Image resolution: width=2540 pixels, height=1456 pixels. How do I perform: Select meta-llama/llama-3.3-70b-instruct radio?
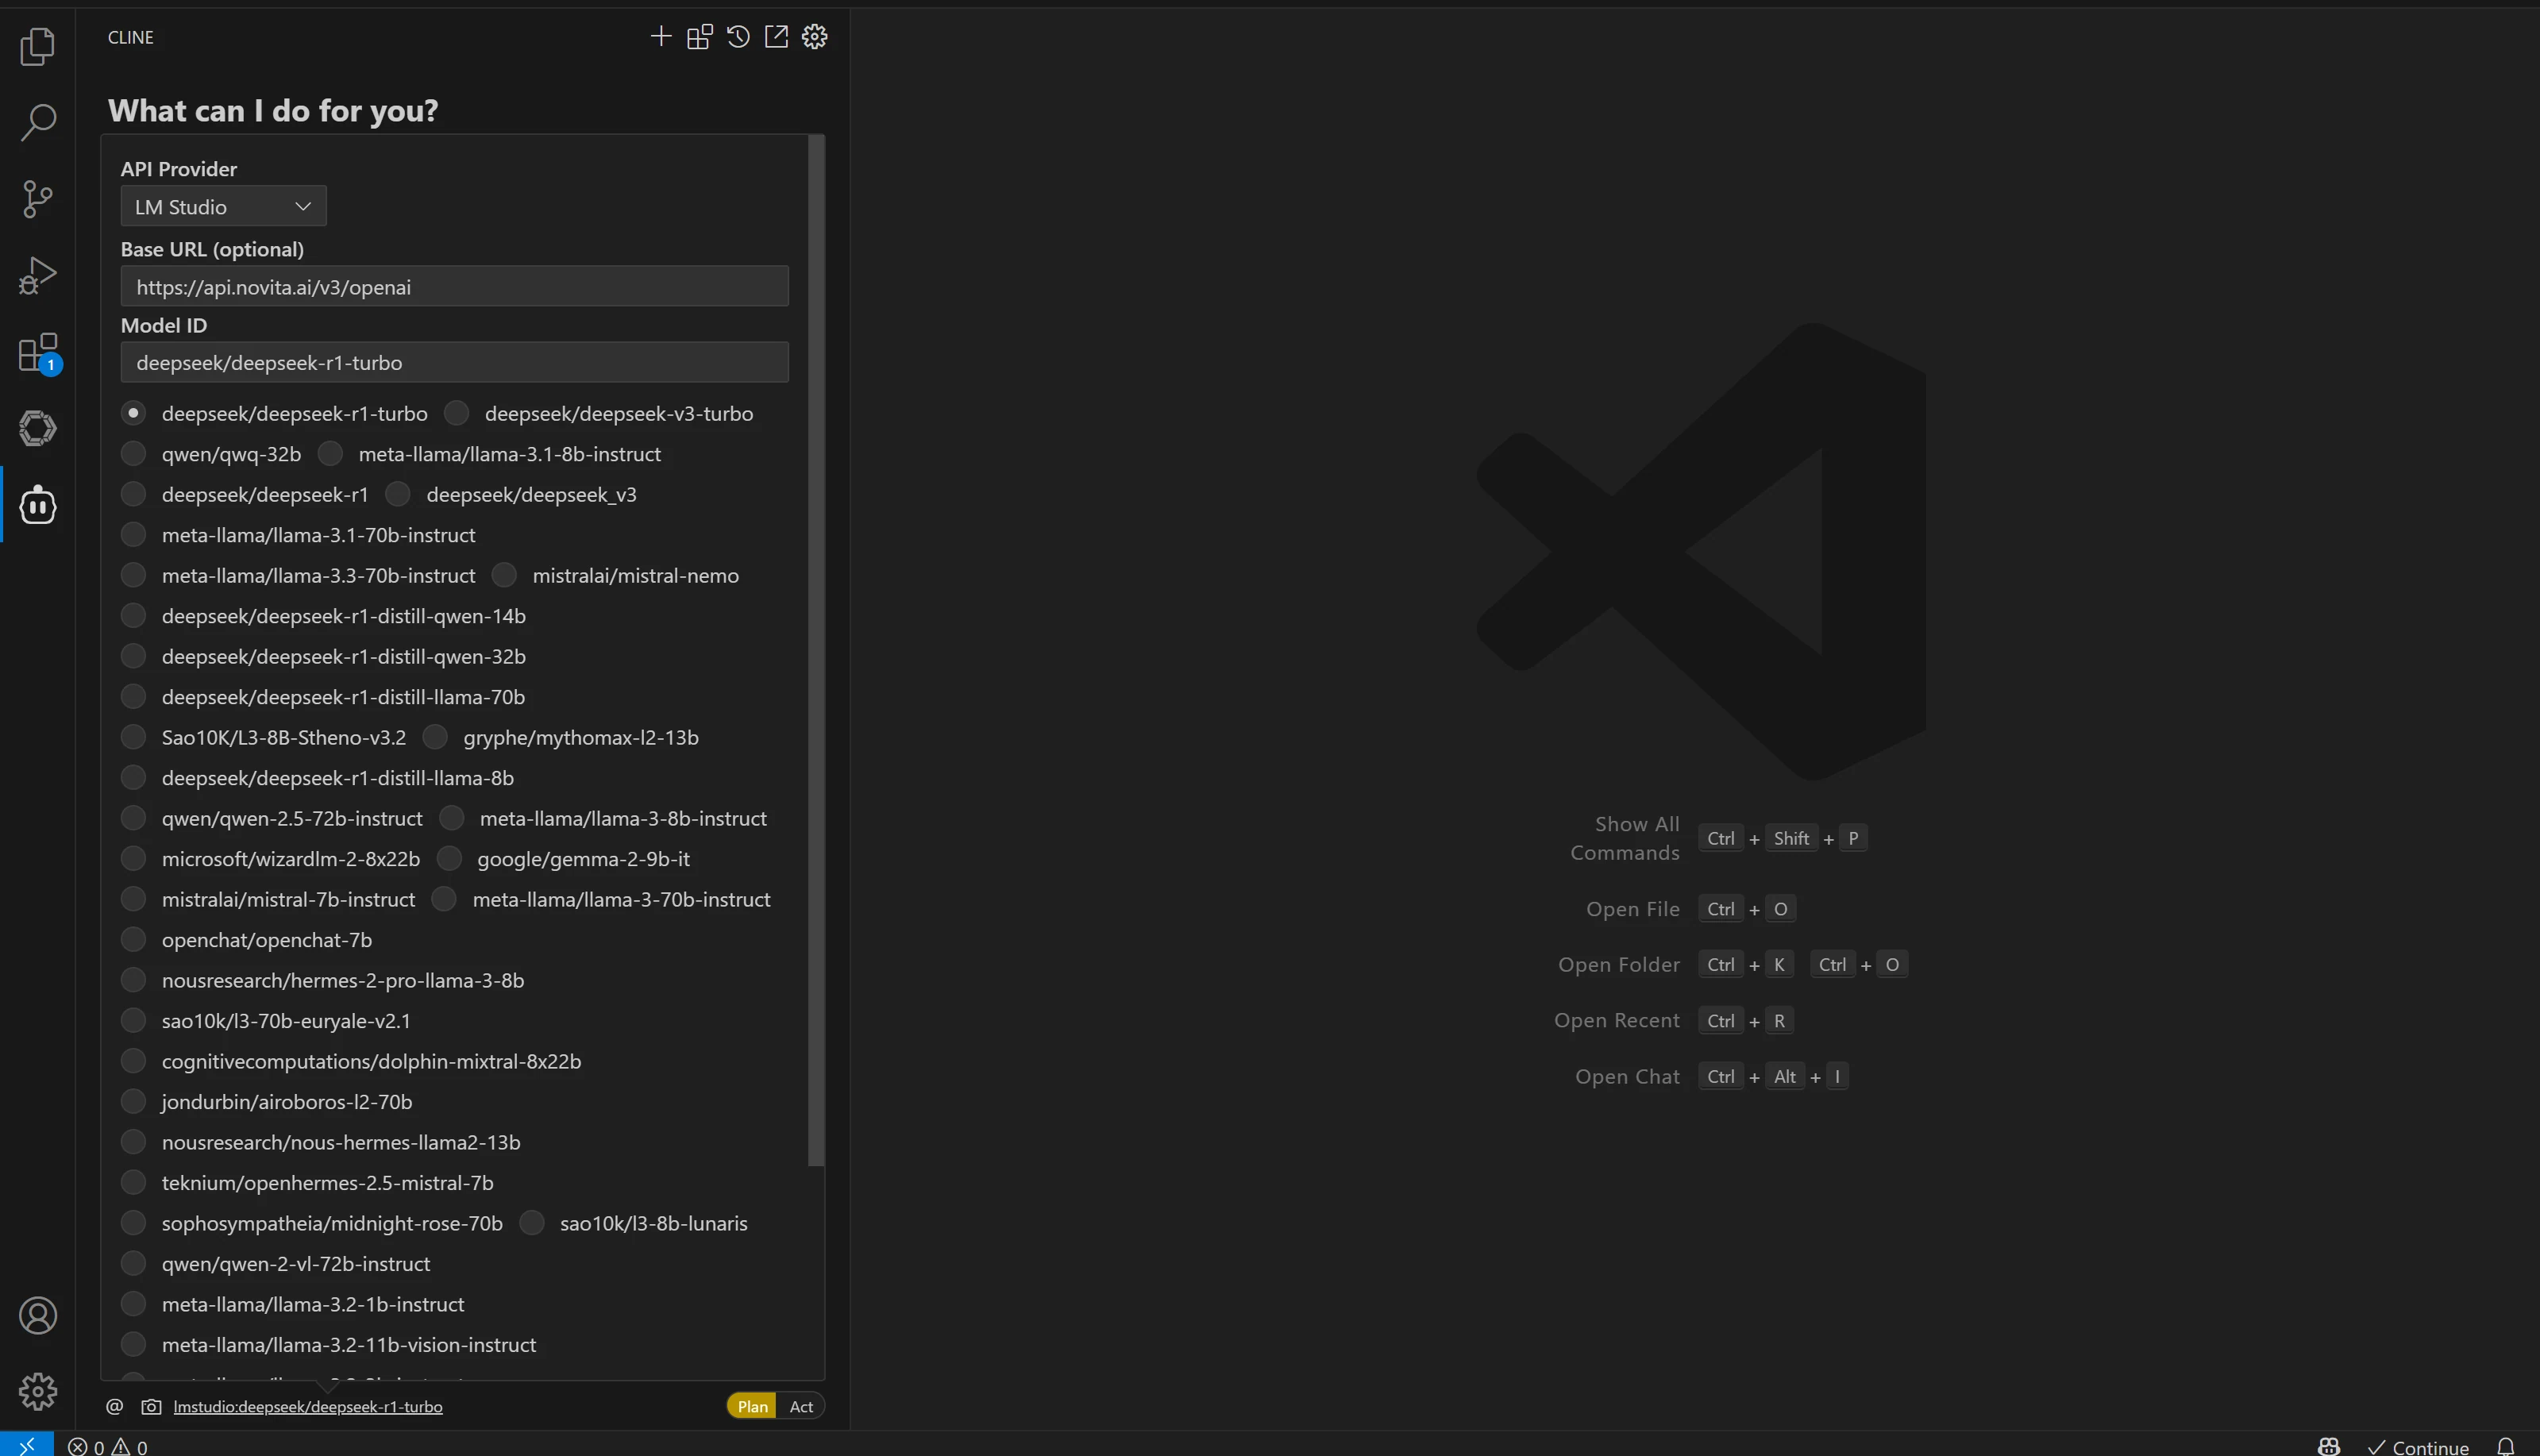pos(133,575)
